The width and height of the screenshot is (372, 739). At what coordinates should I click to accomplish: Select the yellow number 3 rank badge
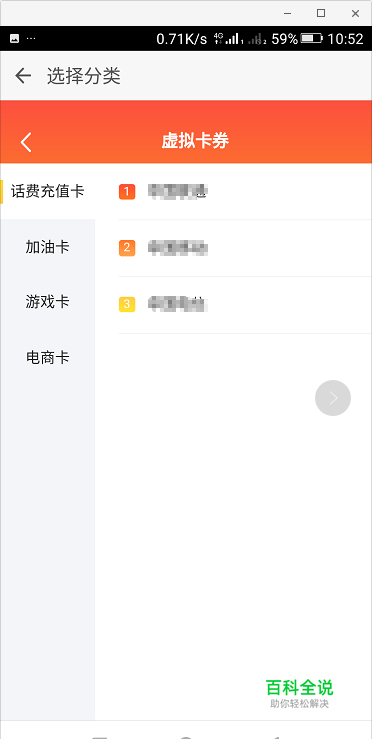[x=127, y=304]
